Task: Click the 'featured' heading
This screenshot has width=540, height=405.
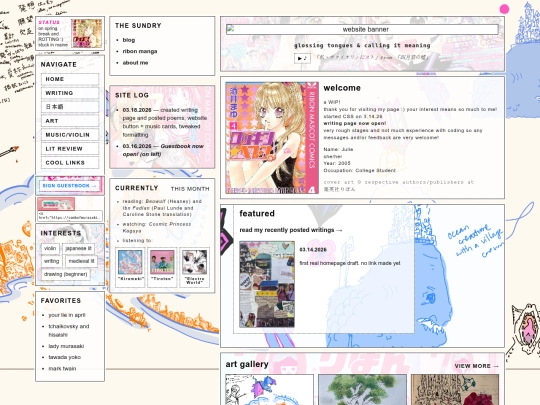Action: click(x=257, y=214)
